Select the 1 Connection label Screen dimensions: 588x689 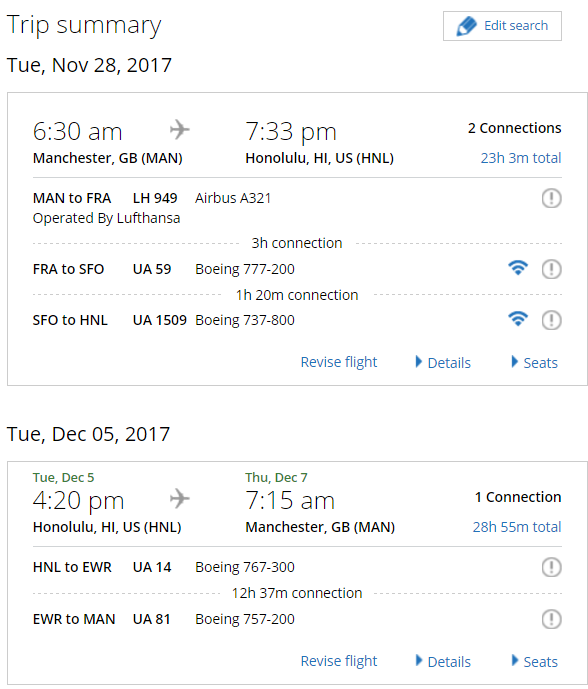(518, 497)
